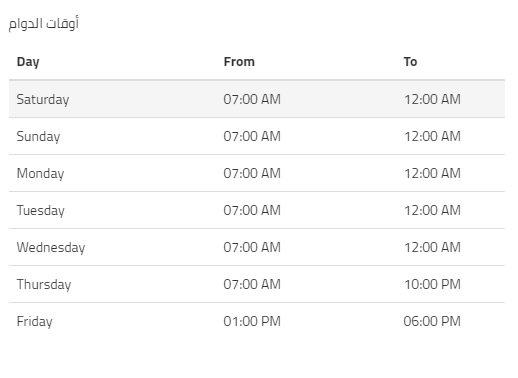Viewport: 518px width, 378px height.
Task: Select the Thursday row label
Action: coord(44,285)
